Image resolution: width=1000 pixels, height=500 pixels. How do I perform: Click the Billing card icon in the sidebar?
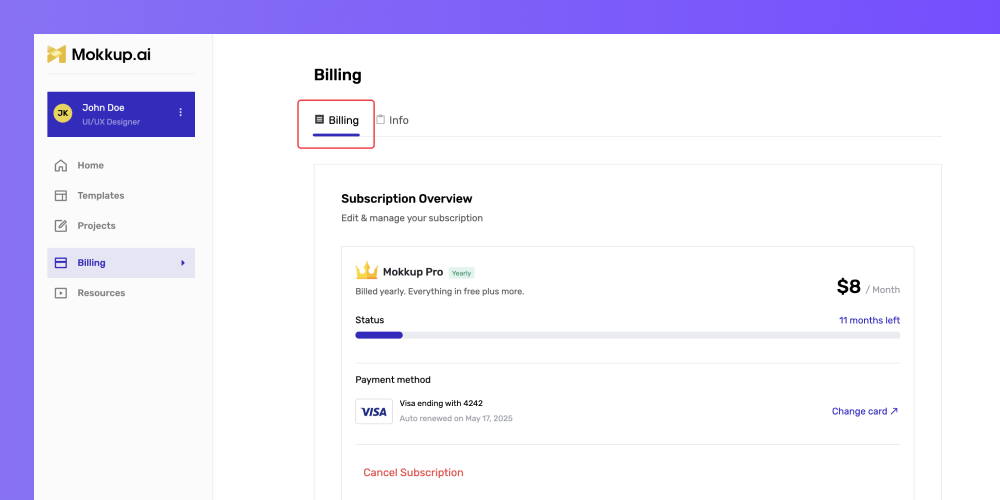[61, 263]
